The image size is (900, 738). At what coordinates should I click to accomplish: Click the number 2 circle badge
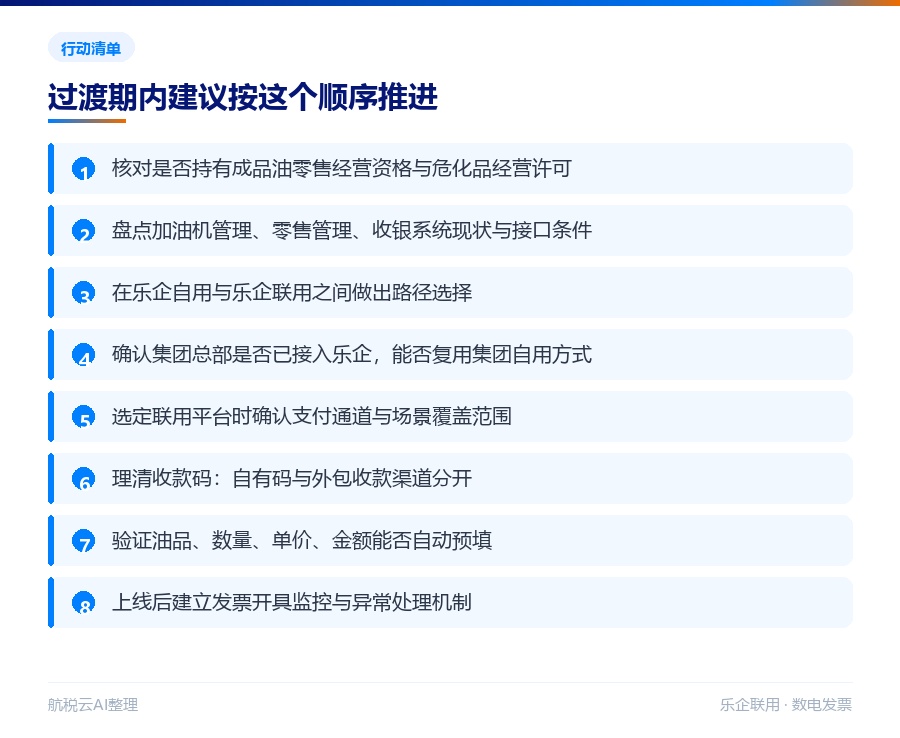[x=83, y=231]
